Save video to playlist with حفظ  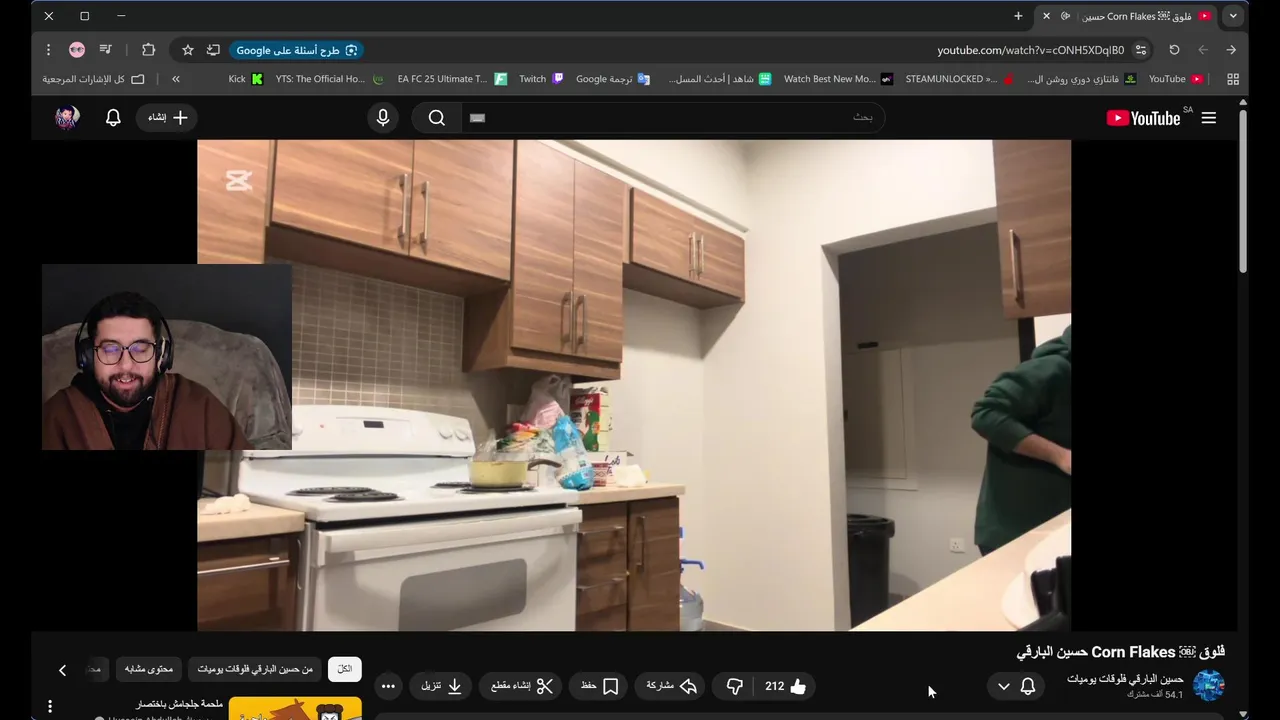600,686
